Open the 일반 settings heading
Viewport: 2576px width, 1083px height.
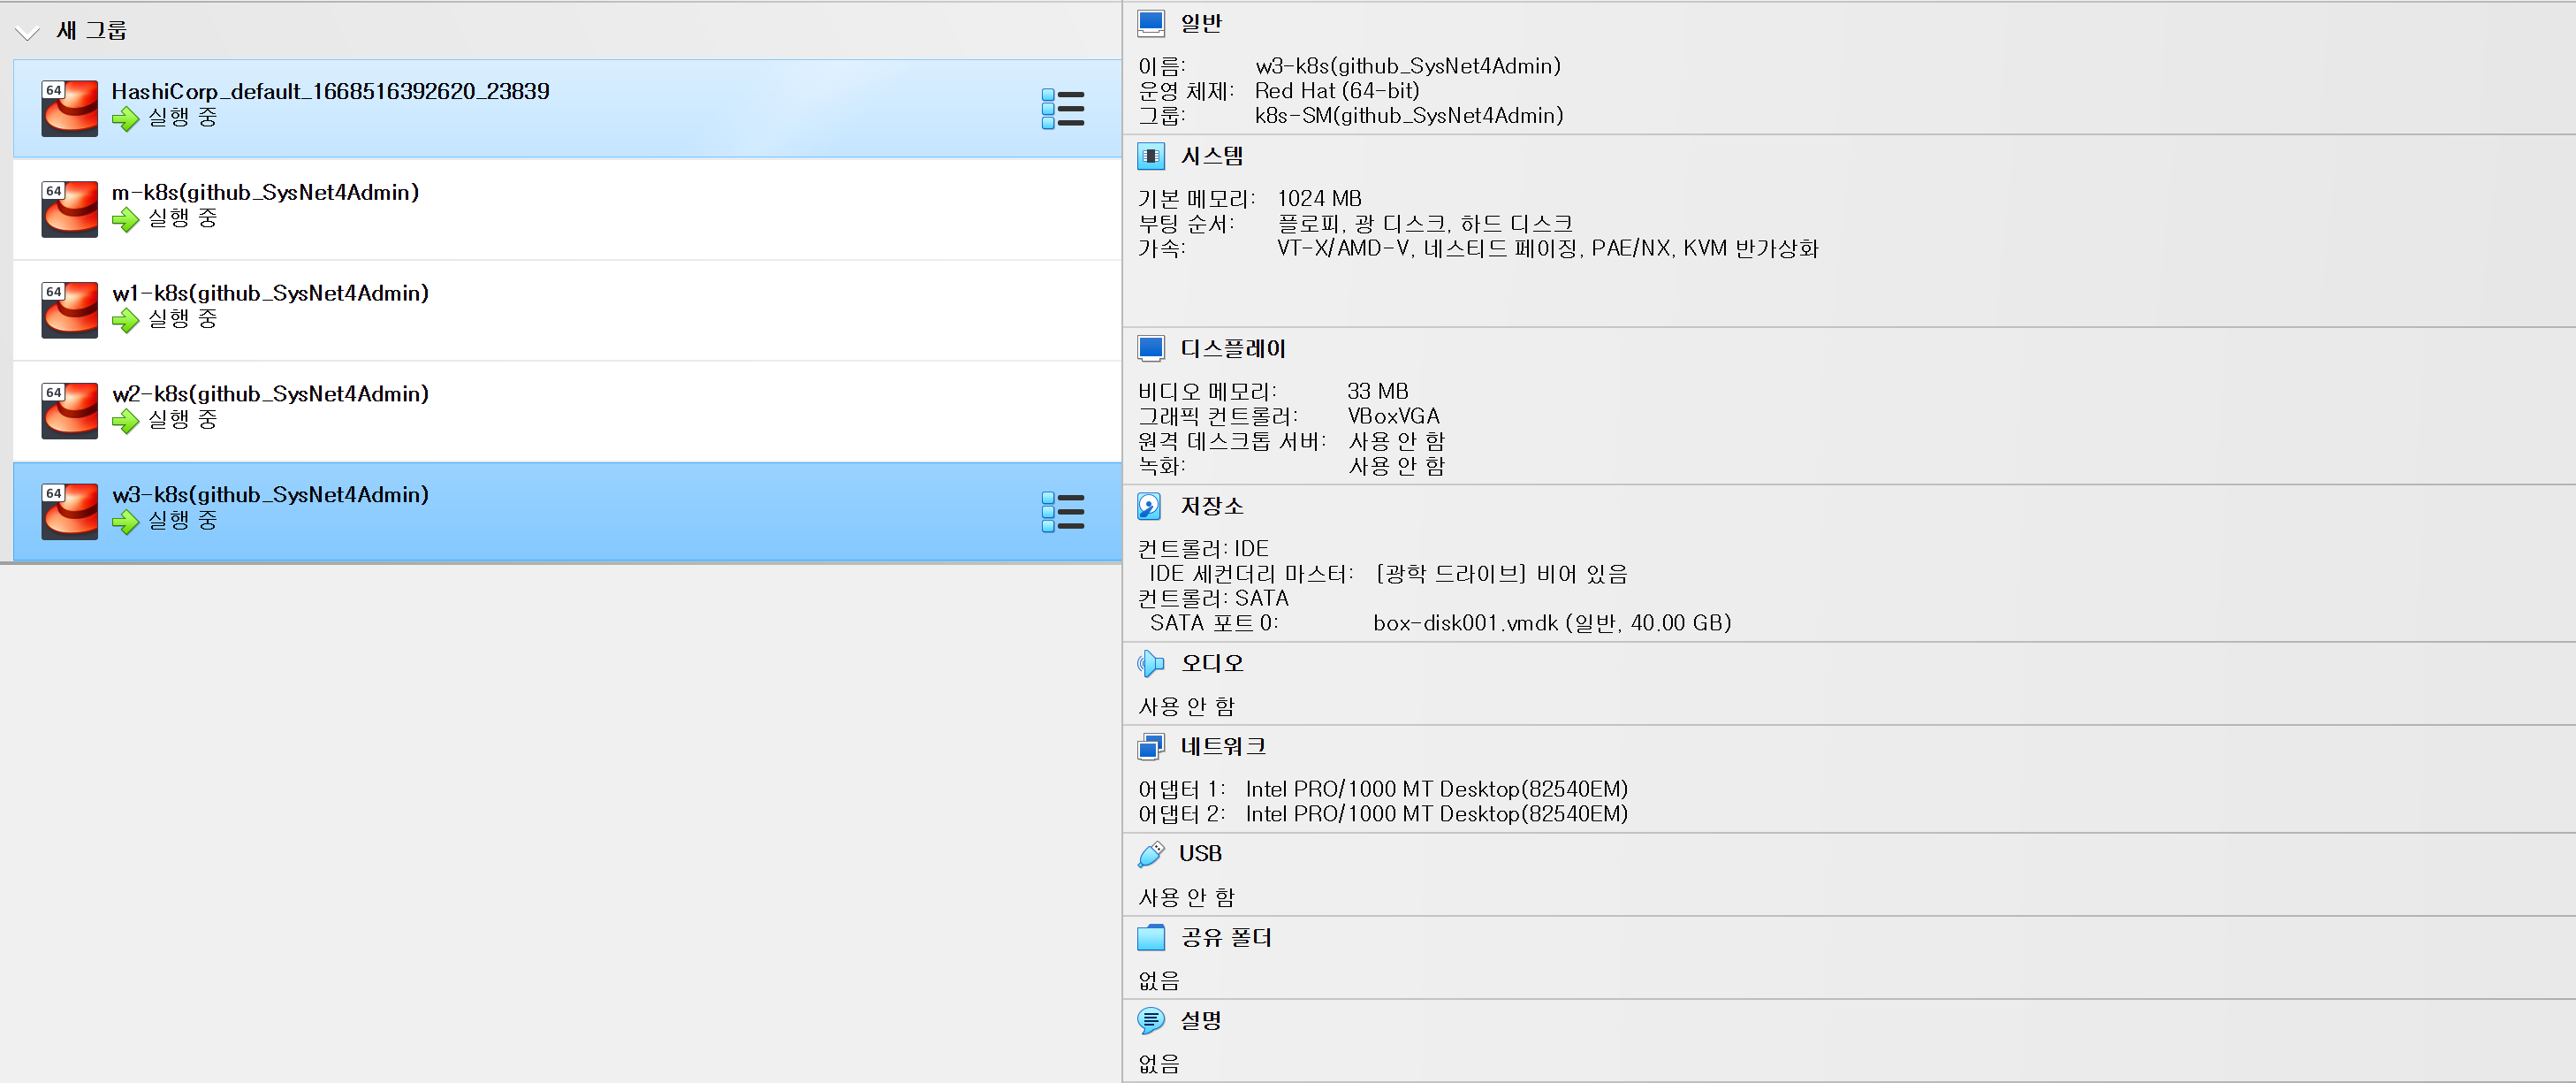point(1201,23)
